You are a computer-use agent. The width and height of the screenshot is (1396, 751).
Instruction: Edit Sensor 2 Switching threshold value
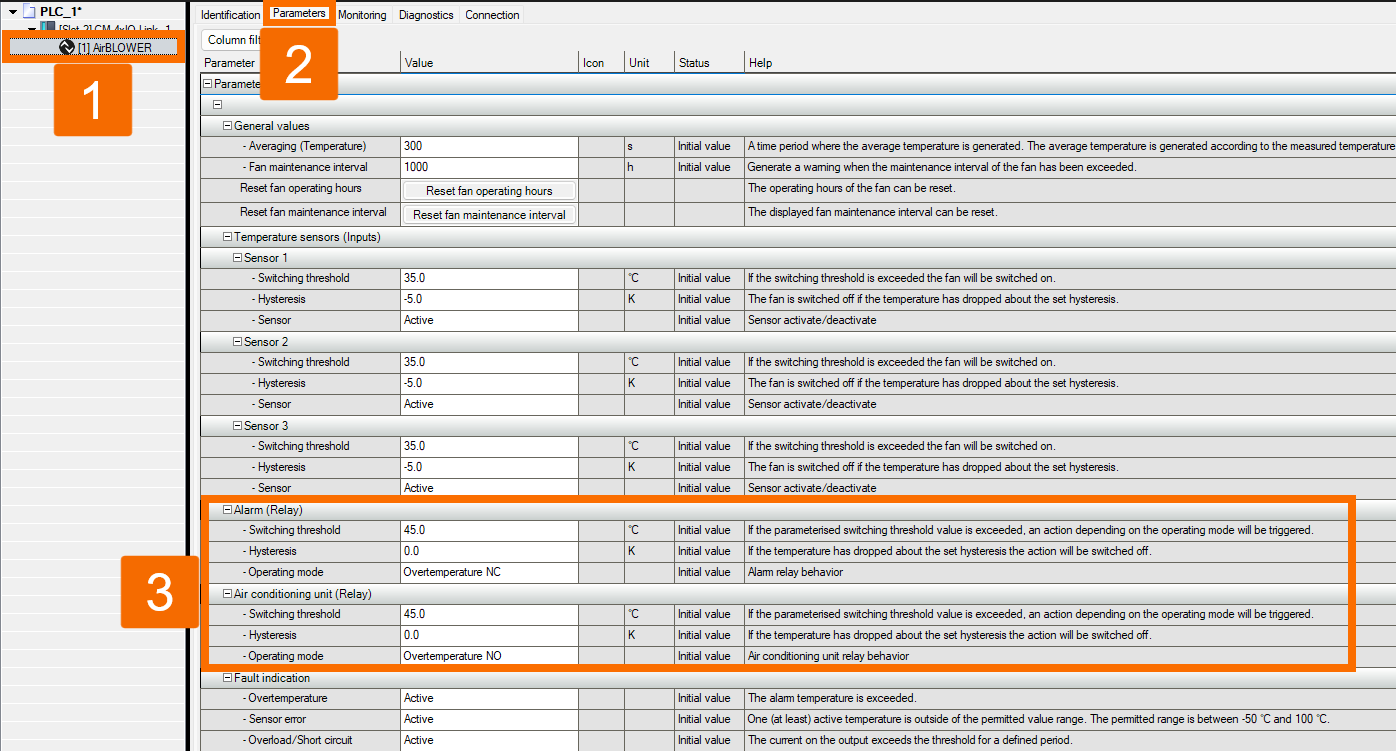pyautogui.click(x=489, y=362)
